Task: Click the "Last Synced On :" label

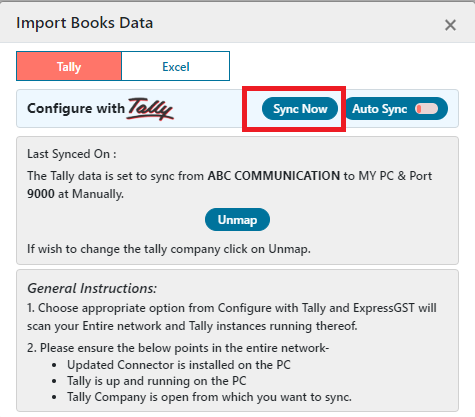Action: click(72, 154)
